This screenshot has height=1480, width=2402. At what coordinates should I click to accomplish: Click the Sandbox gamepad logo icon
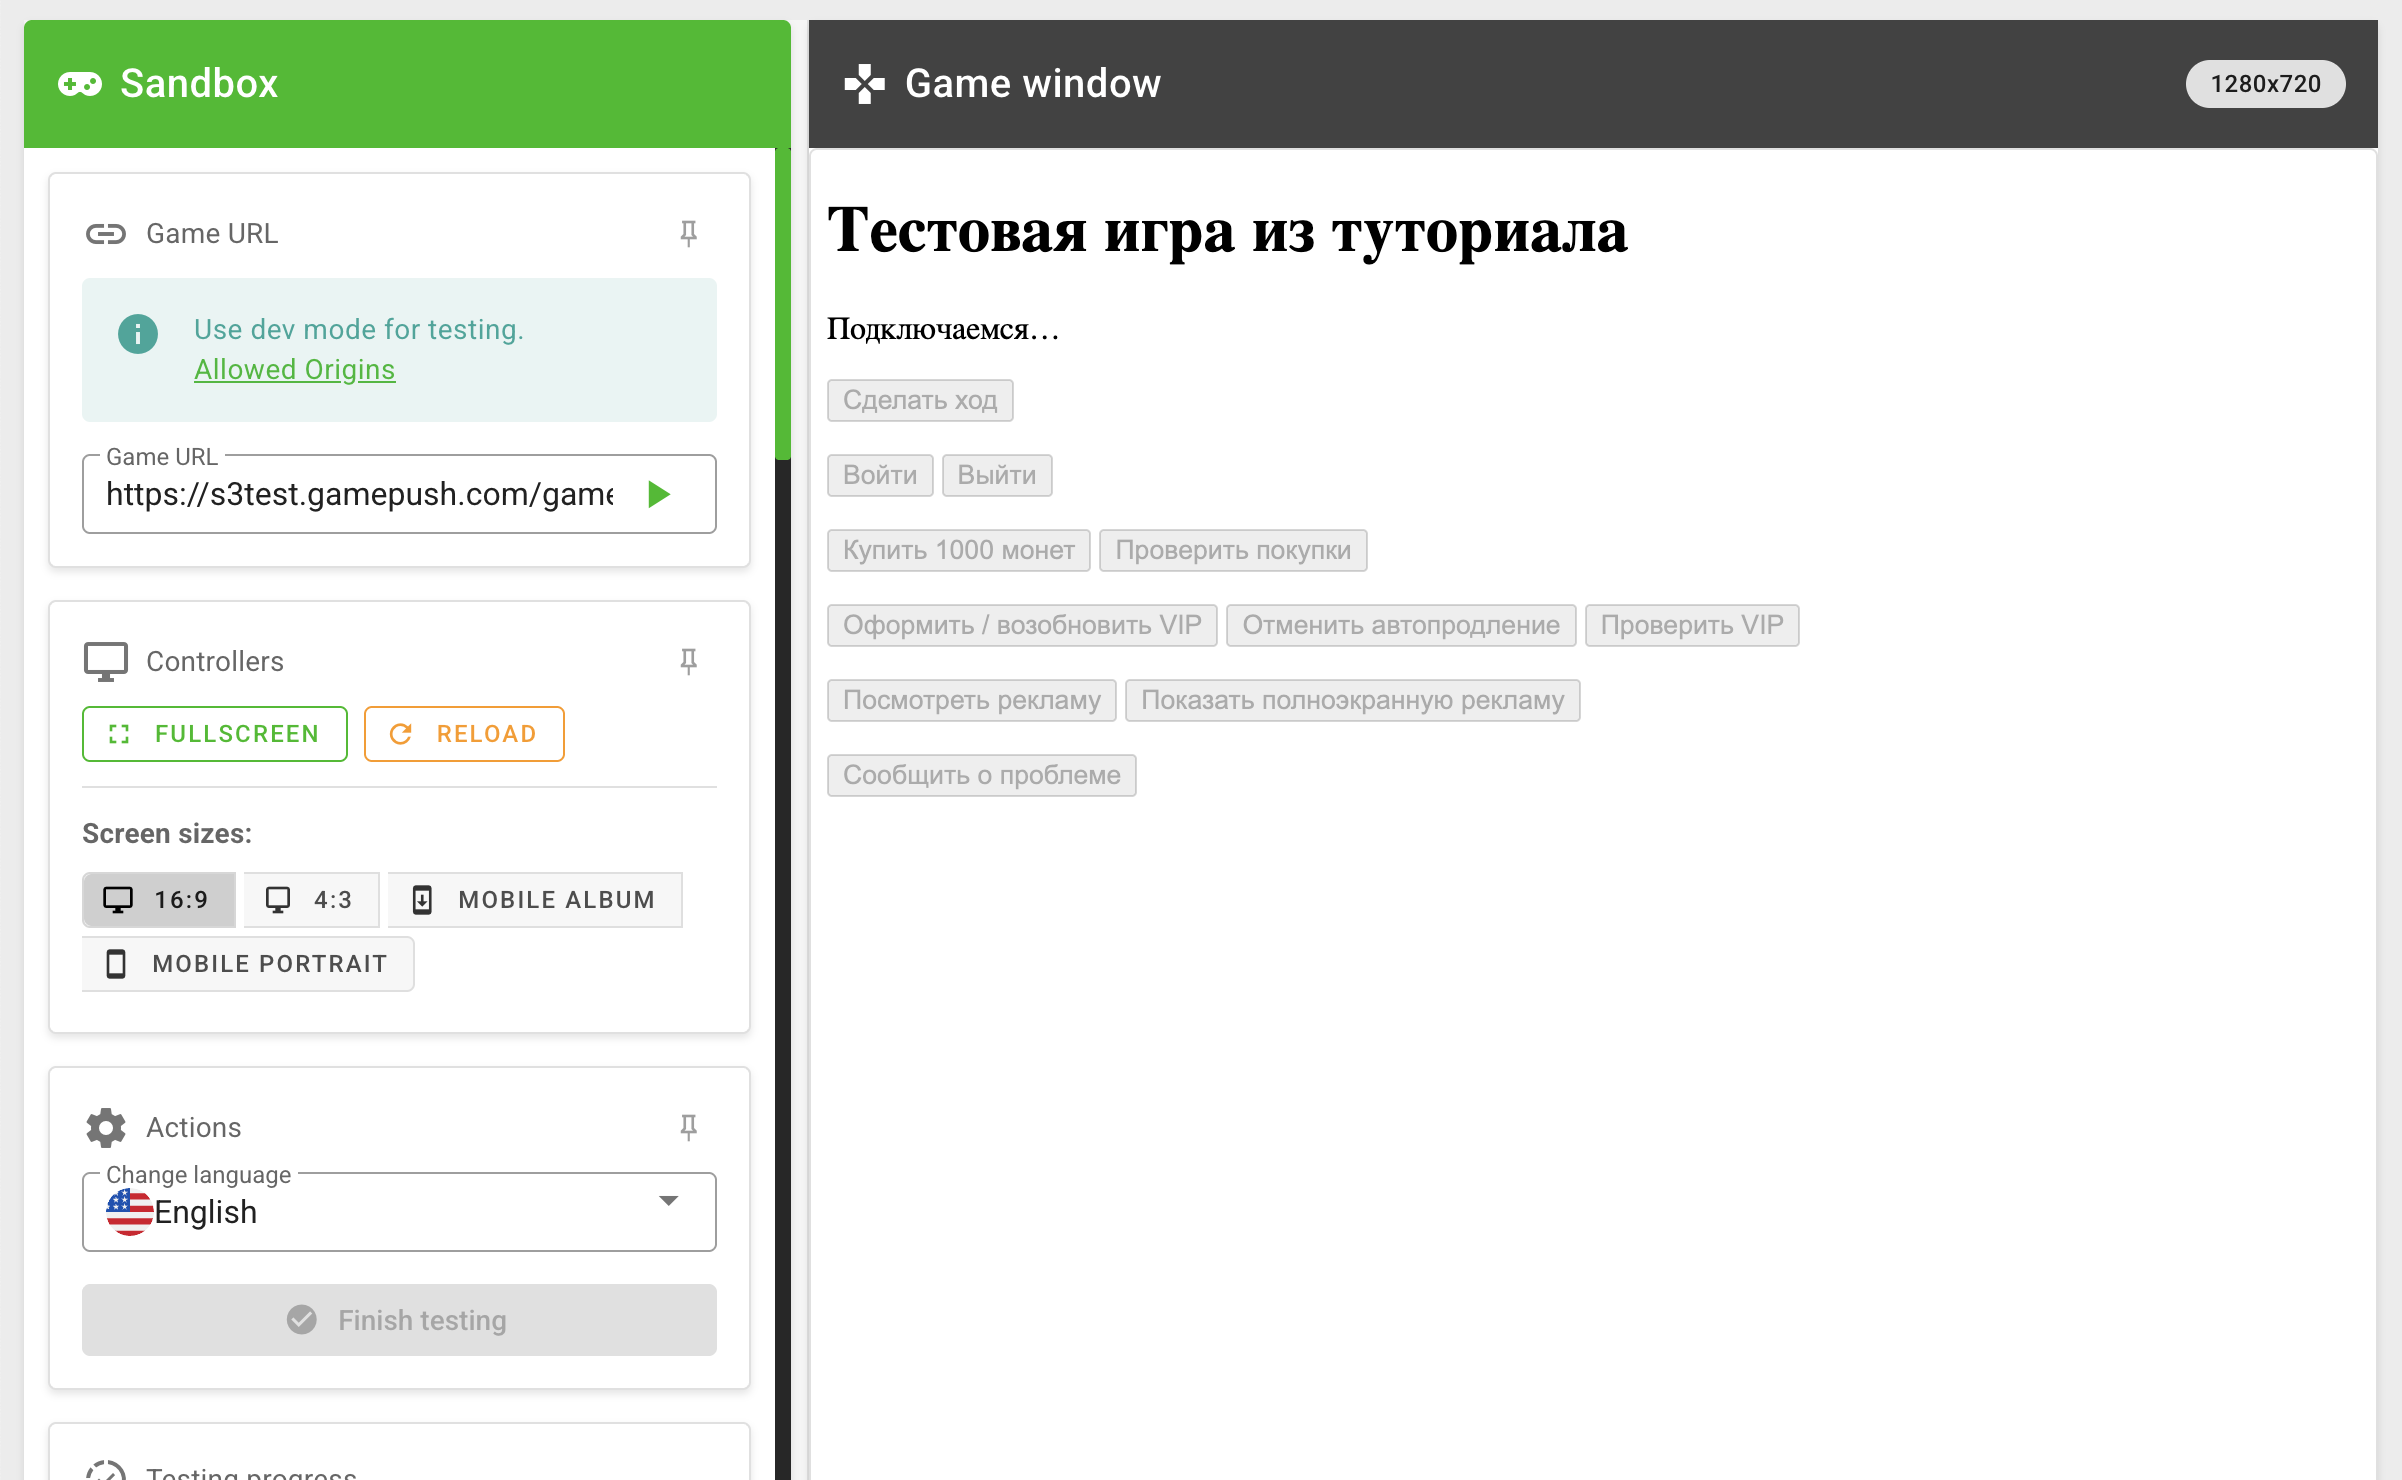pos(80,84)
